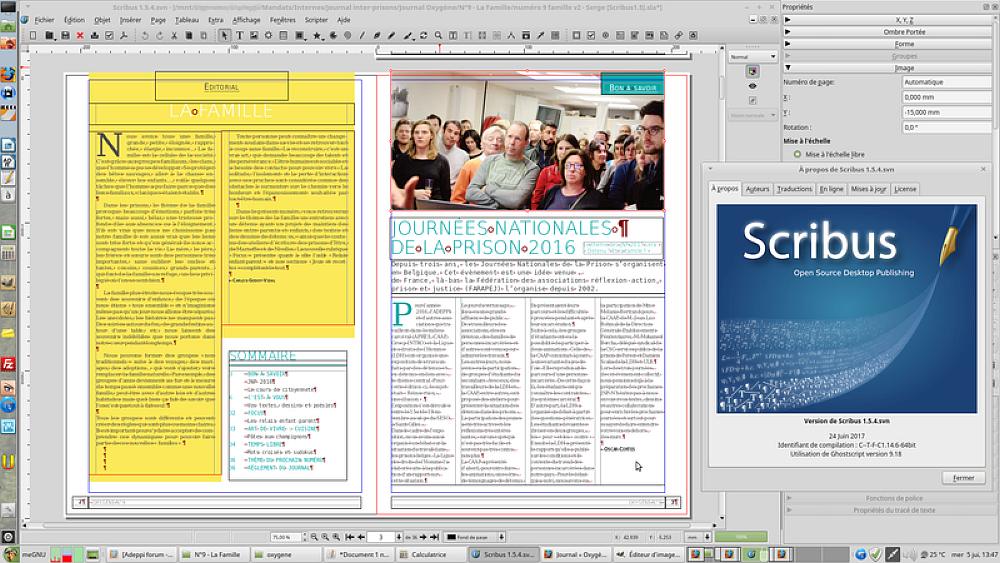1000x563 pixels.
Task: Toggle the eye preview mode icon
Action: (753, 86)
